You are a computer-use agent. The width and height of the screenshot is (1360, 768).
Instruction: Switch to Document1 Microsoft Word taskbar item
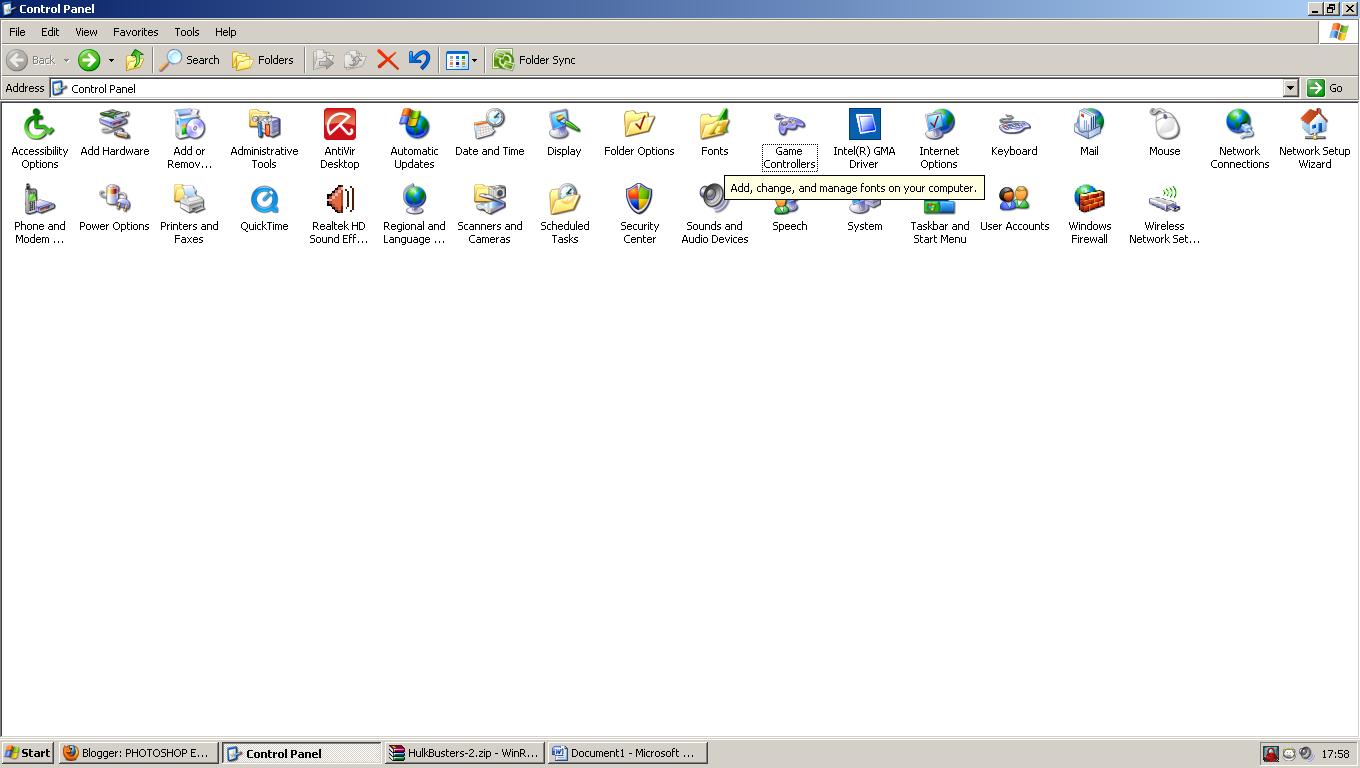point(627,753)
